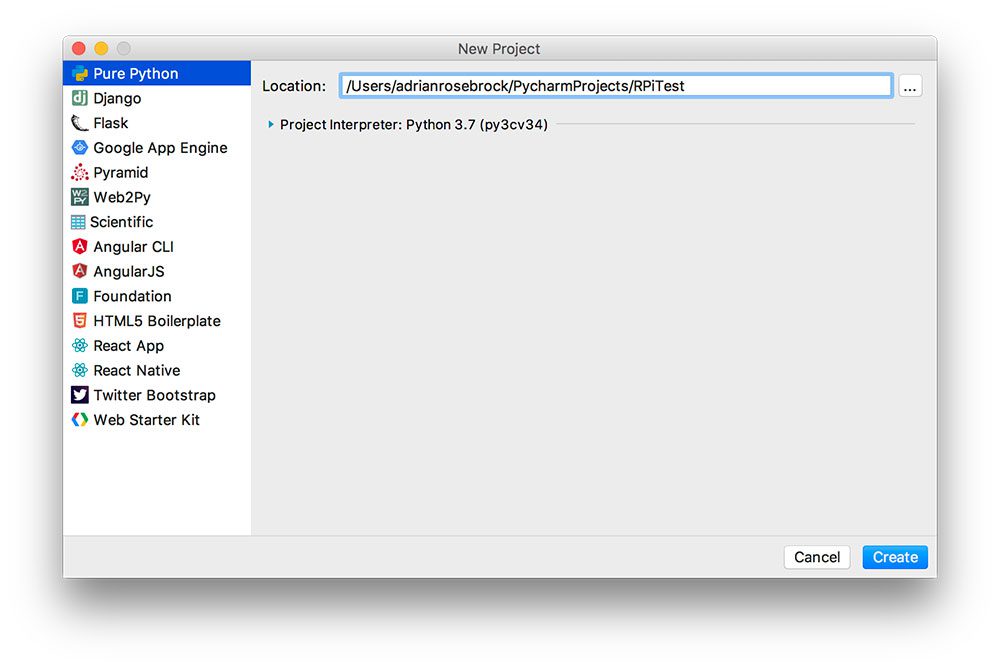Choose Django project type
This screenshot has height=668, width=1000.
tap(157, 98)
